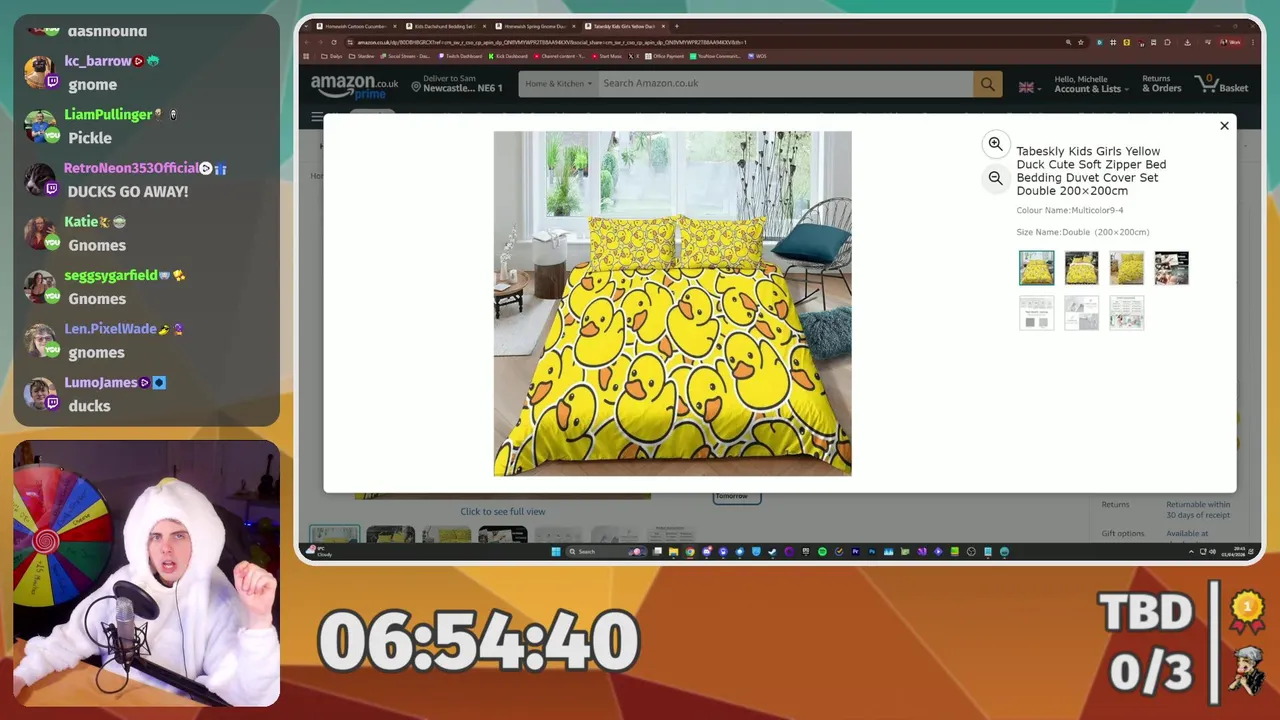Open the Dailys bookmarks folder
Image resolution: width=1280 pixels, height=720 pixels.
click(332, 56)
